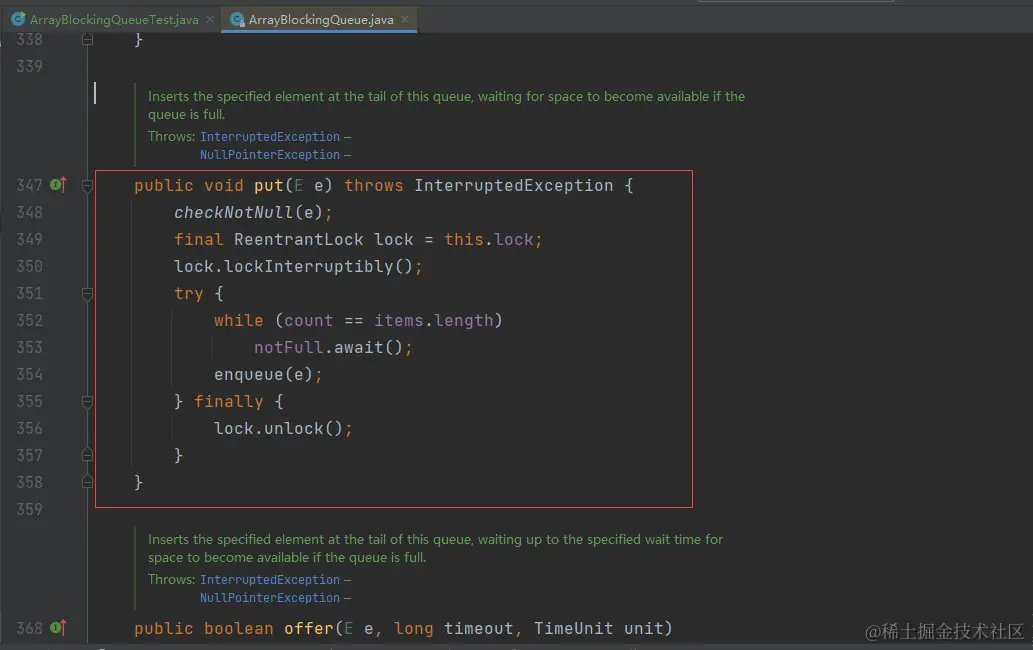1033x650 pixels.
Task: Click the fold end marker at line 358
Action: pyautogui.click(x=87, y=482)
